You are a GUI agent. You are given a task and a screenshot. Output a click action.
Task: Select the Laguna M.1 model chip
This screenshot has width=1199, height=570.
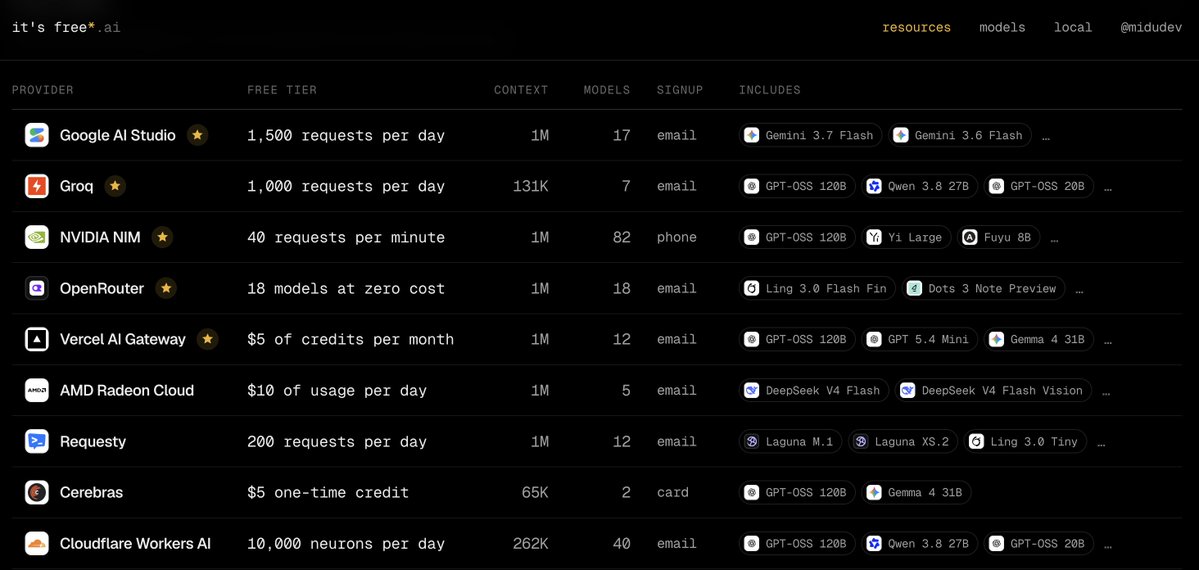791,441
